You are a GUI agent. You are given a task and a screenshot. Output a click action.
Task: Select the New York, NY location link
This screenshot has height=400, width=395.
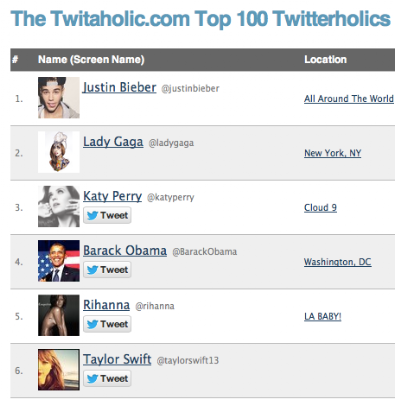click(x=333, y=153)
